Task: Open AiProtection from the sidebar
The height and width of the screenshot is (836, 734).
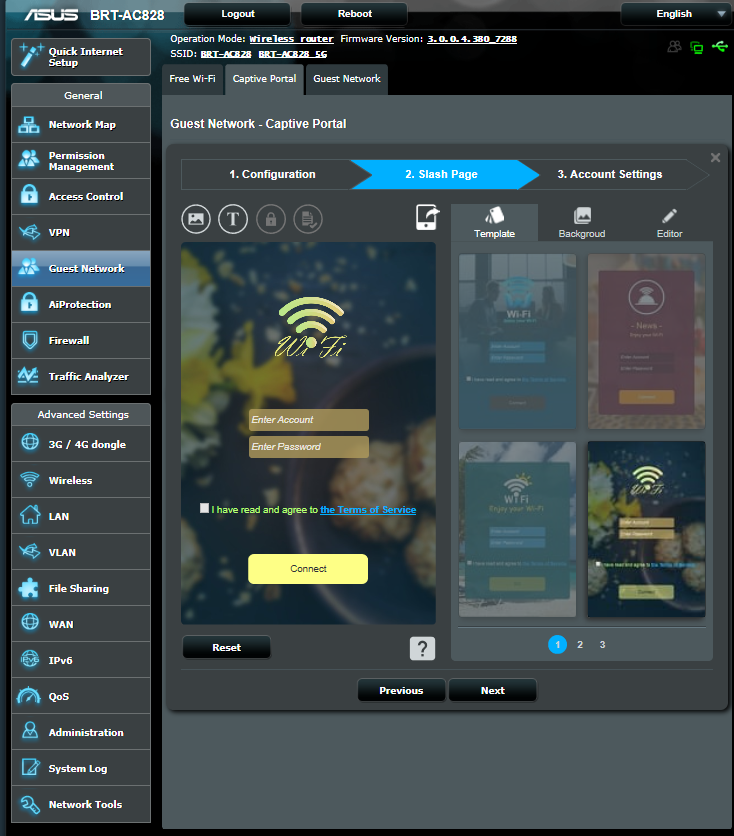Action: click(x=80, y=304)
